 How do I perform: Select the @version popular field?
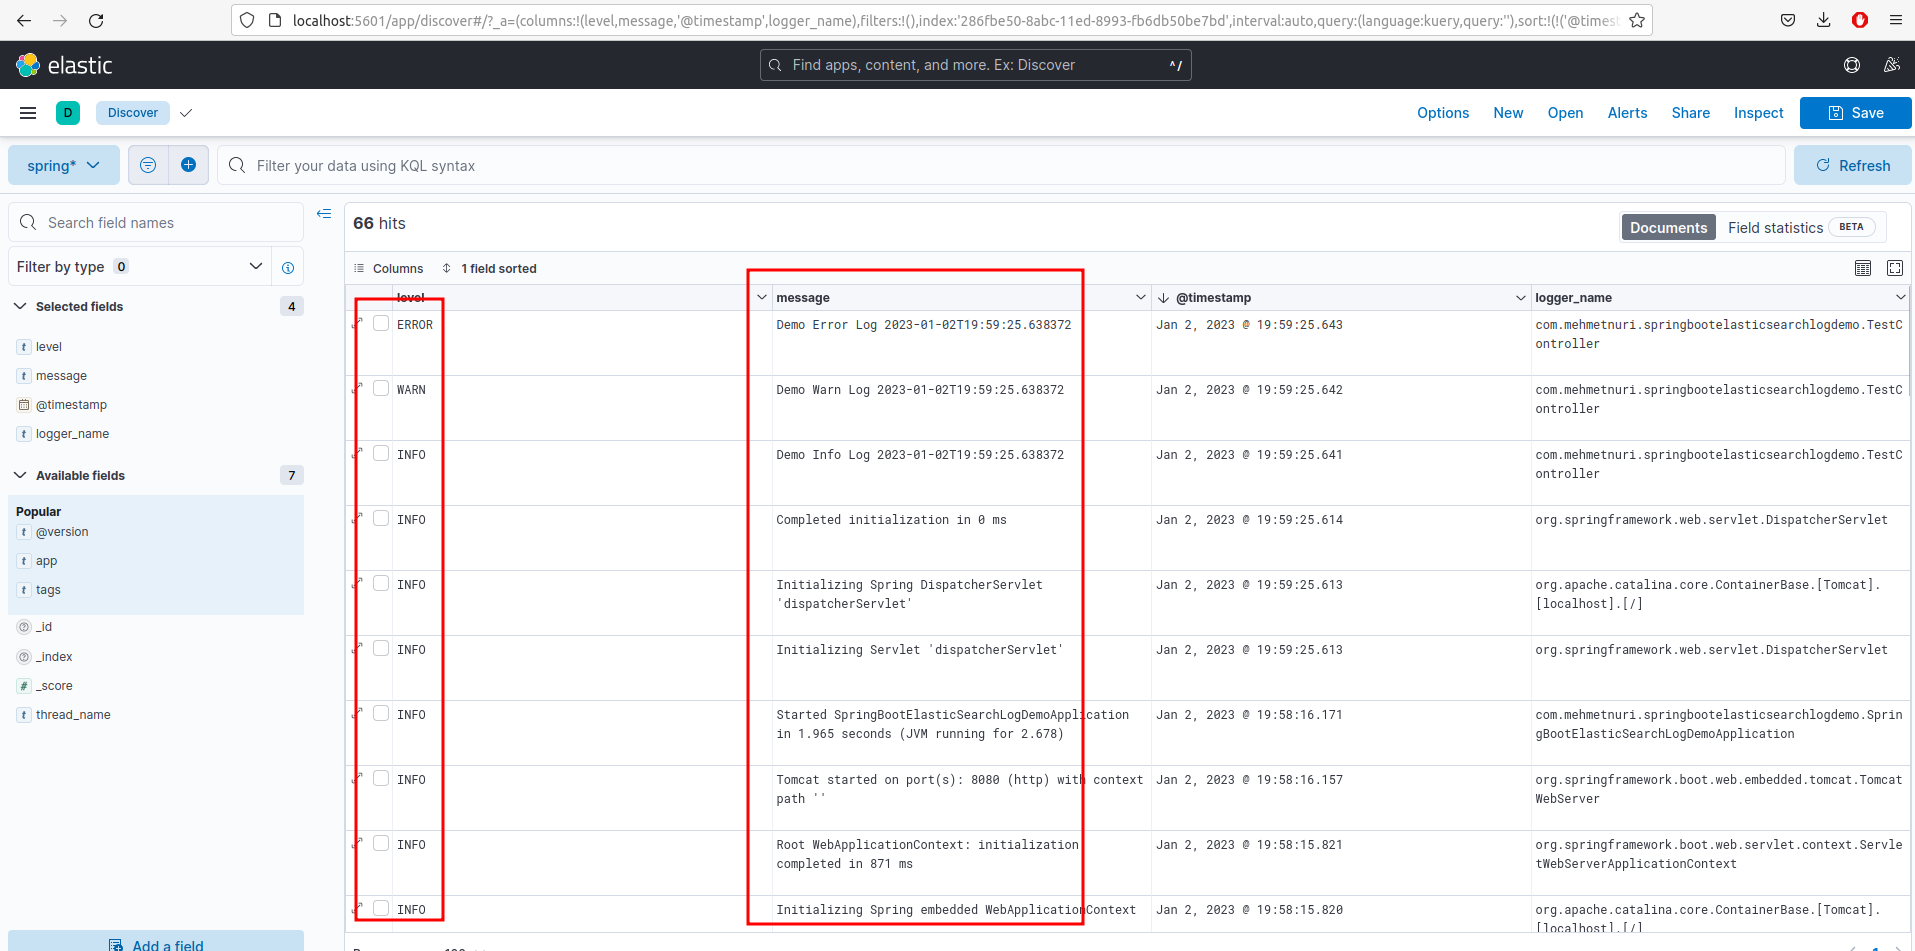tap(62, 532)
